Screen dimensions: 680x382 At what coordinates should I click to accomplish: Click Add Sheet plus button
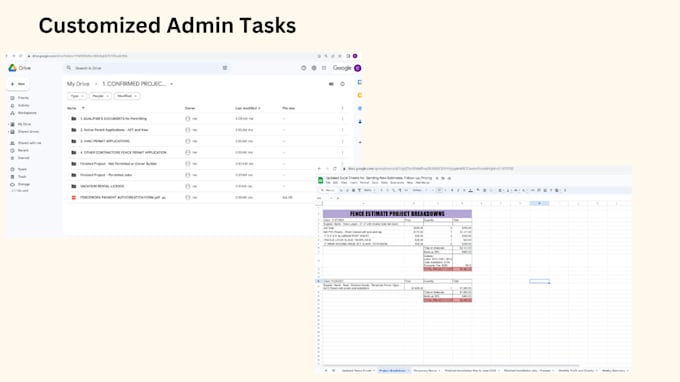coord(326,371)
